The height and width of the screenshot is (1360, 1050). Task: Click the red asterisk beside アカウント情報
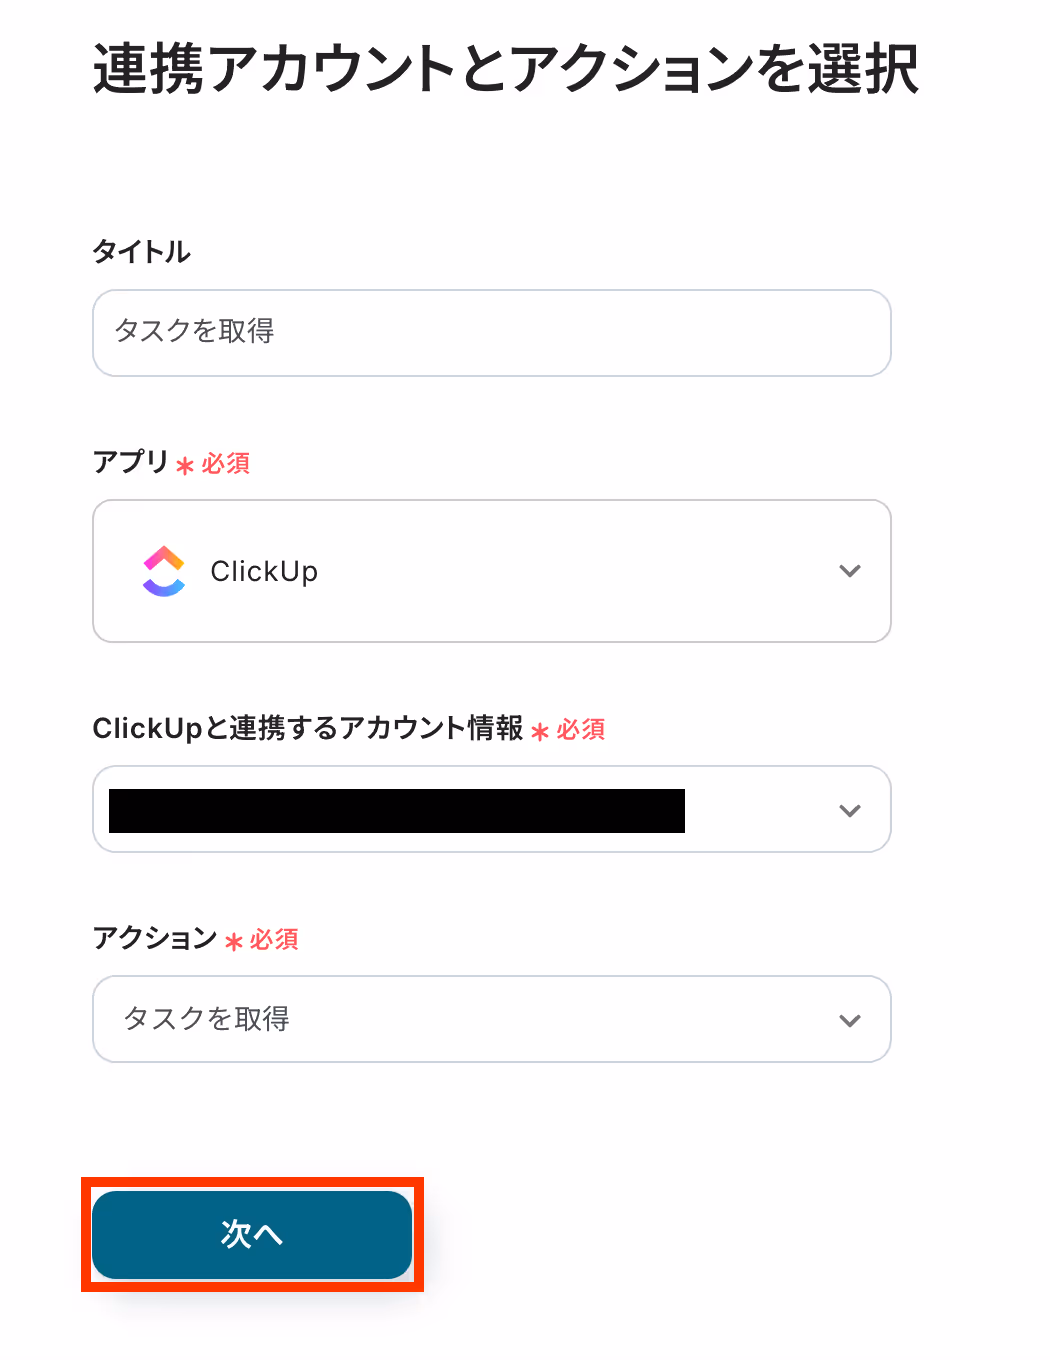pos(540,732)
